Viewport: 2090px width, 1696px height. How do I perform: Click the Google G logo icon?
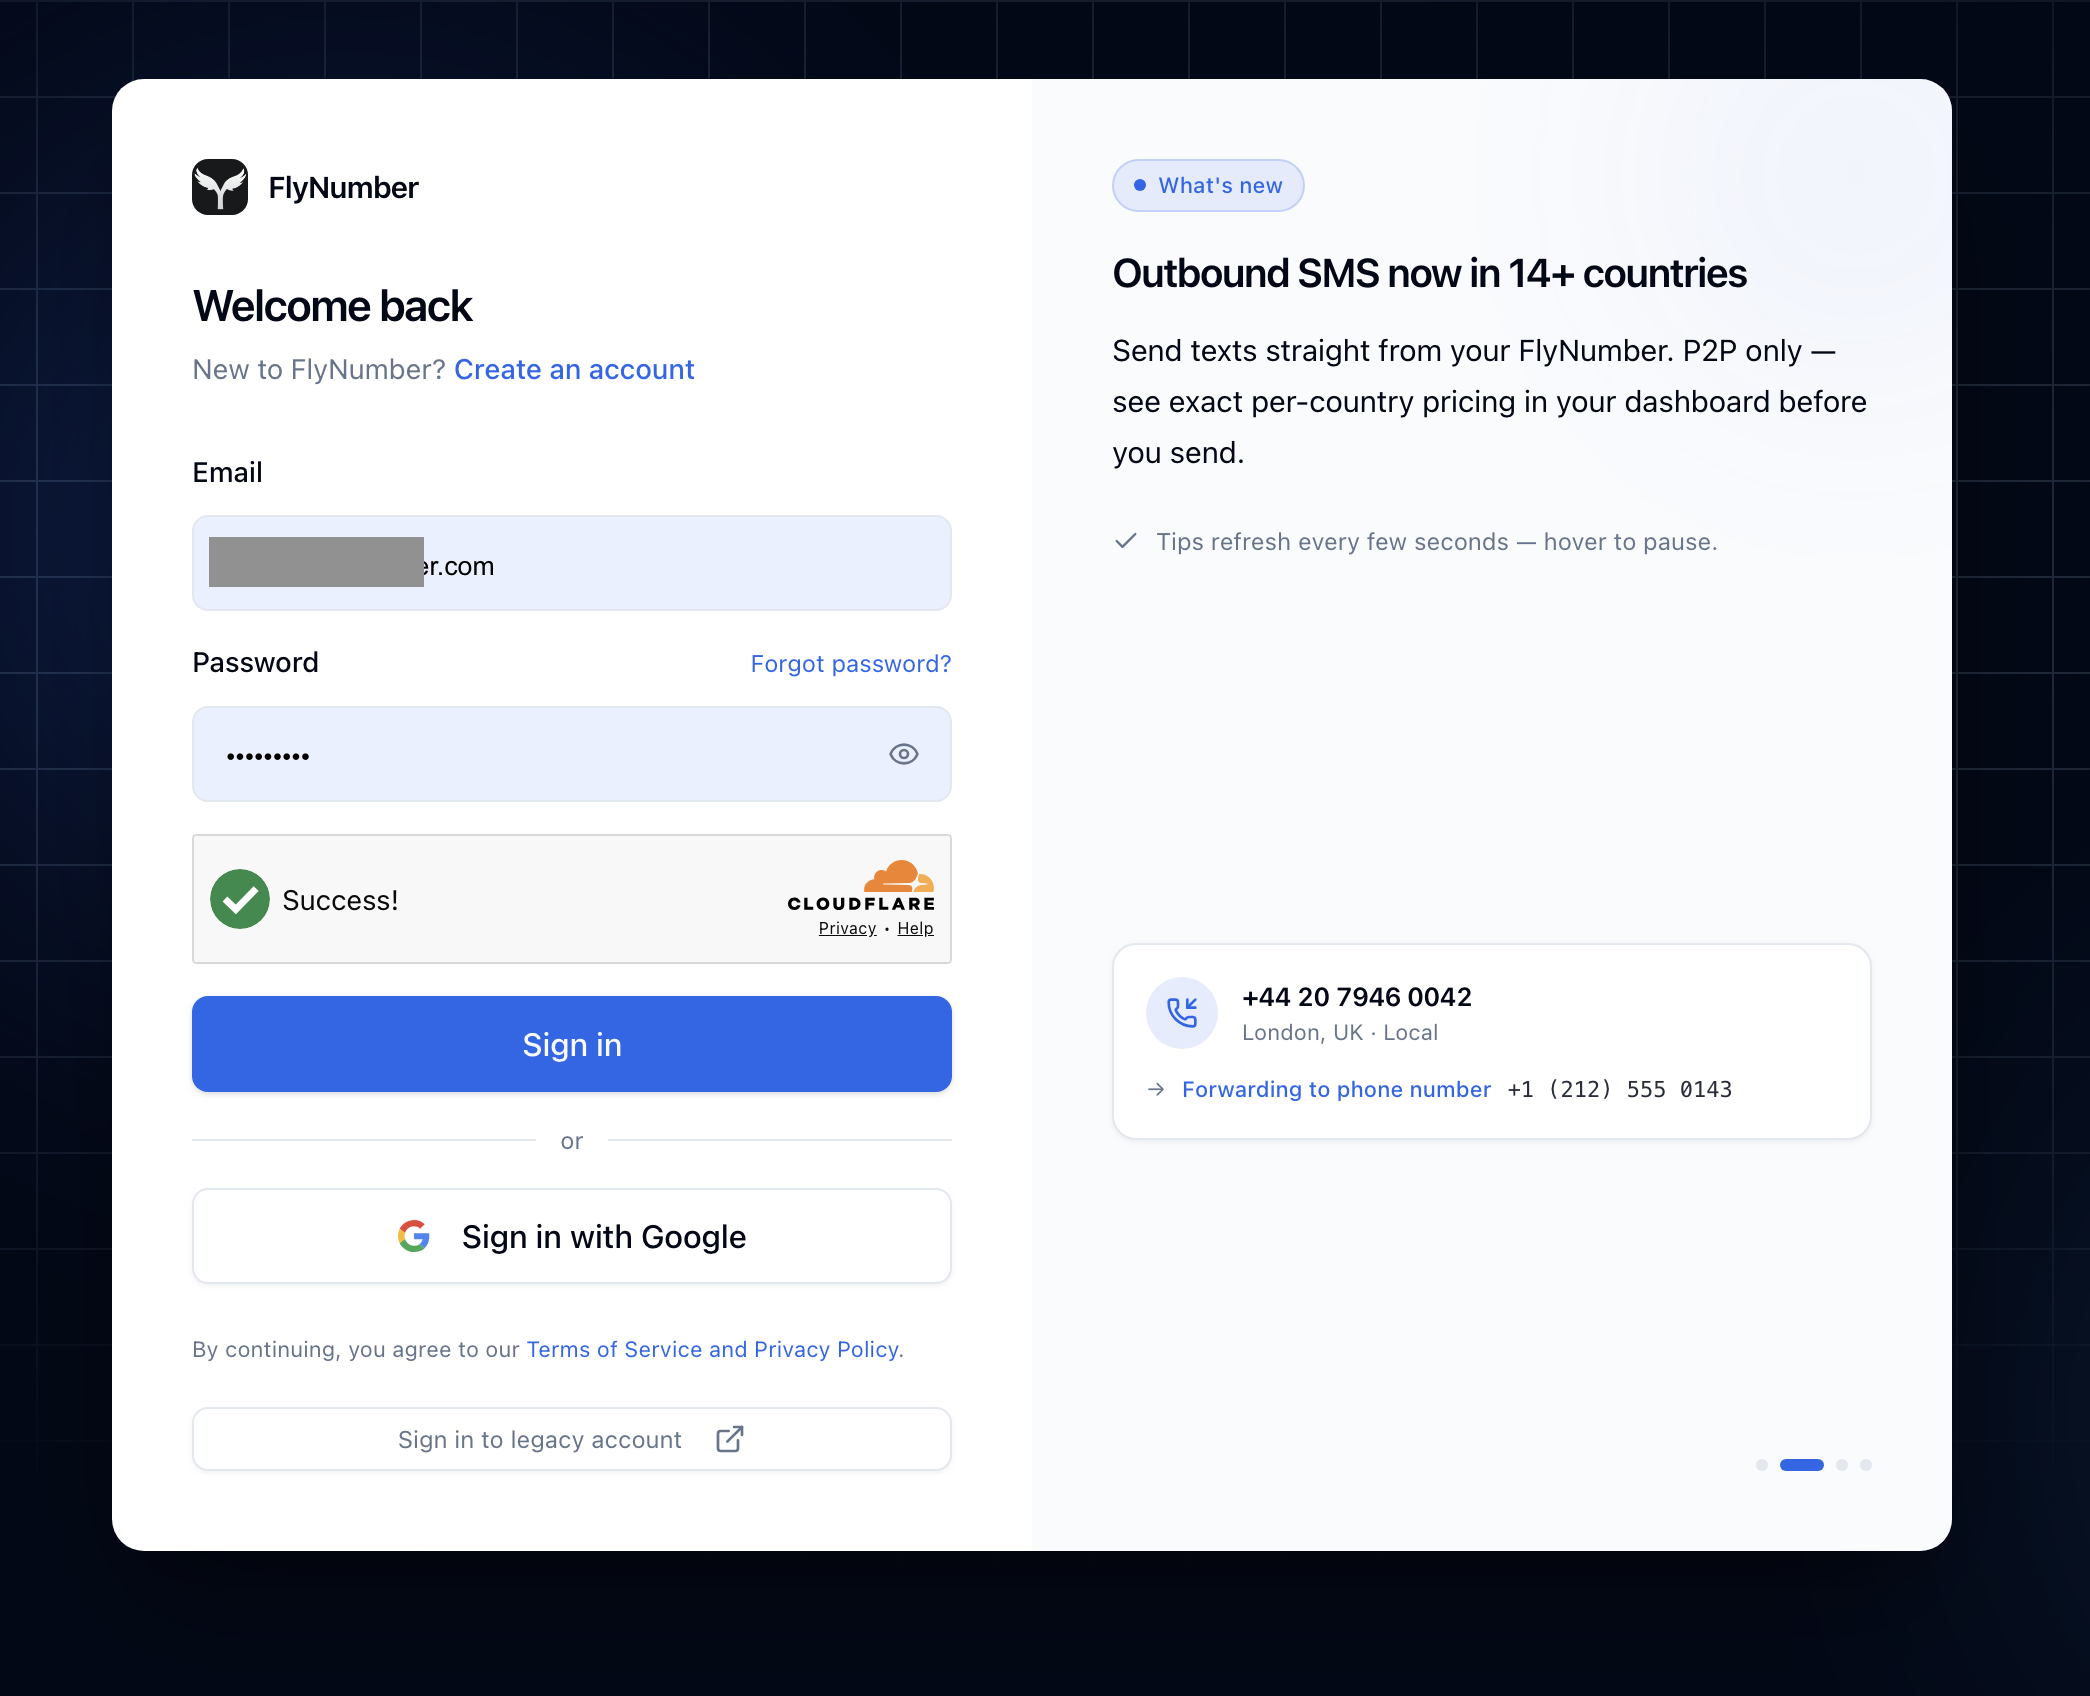tap(414, 1236)
